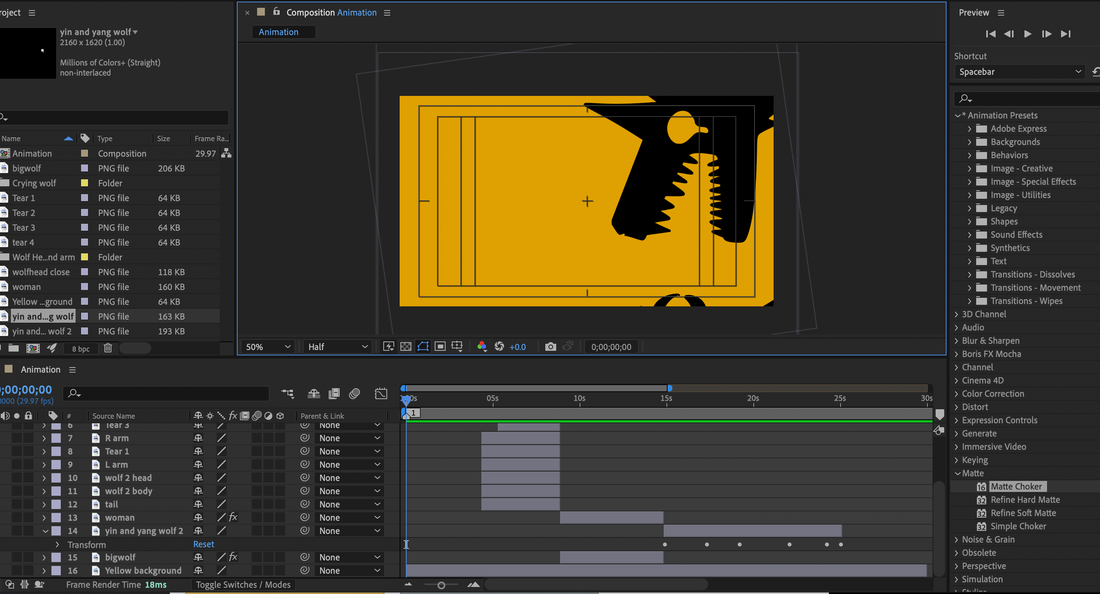
Task: Expand the Backgrounds presets folder
Action: point(970,142)
